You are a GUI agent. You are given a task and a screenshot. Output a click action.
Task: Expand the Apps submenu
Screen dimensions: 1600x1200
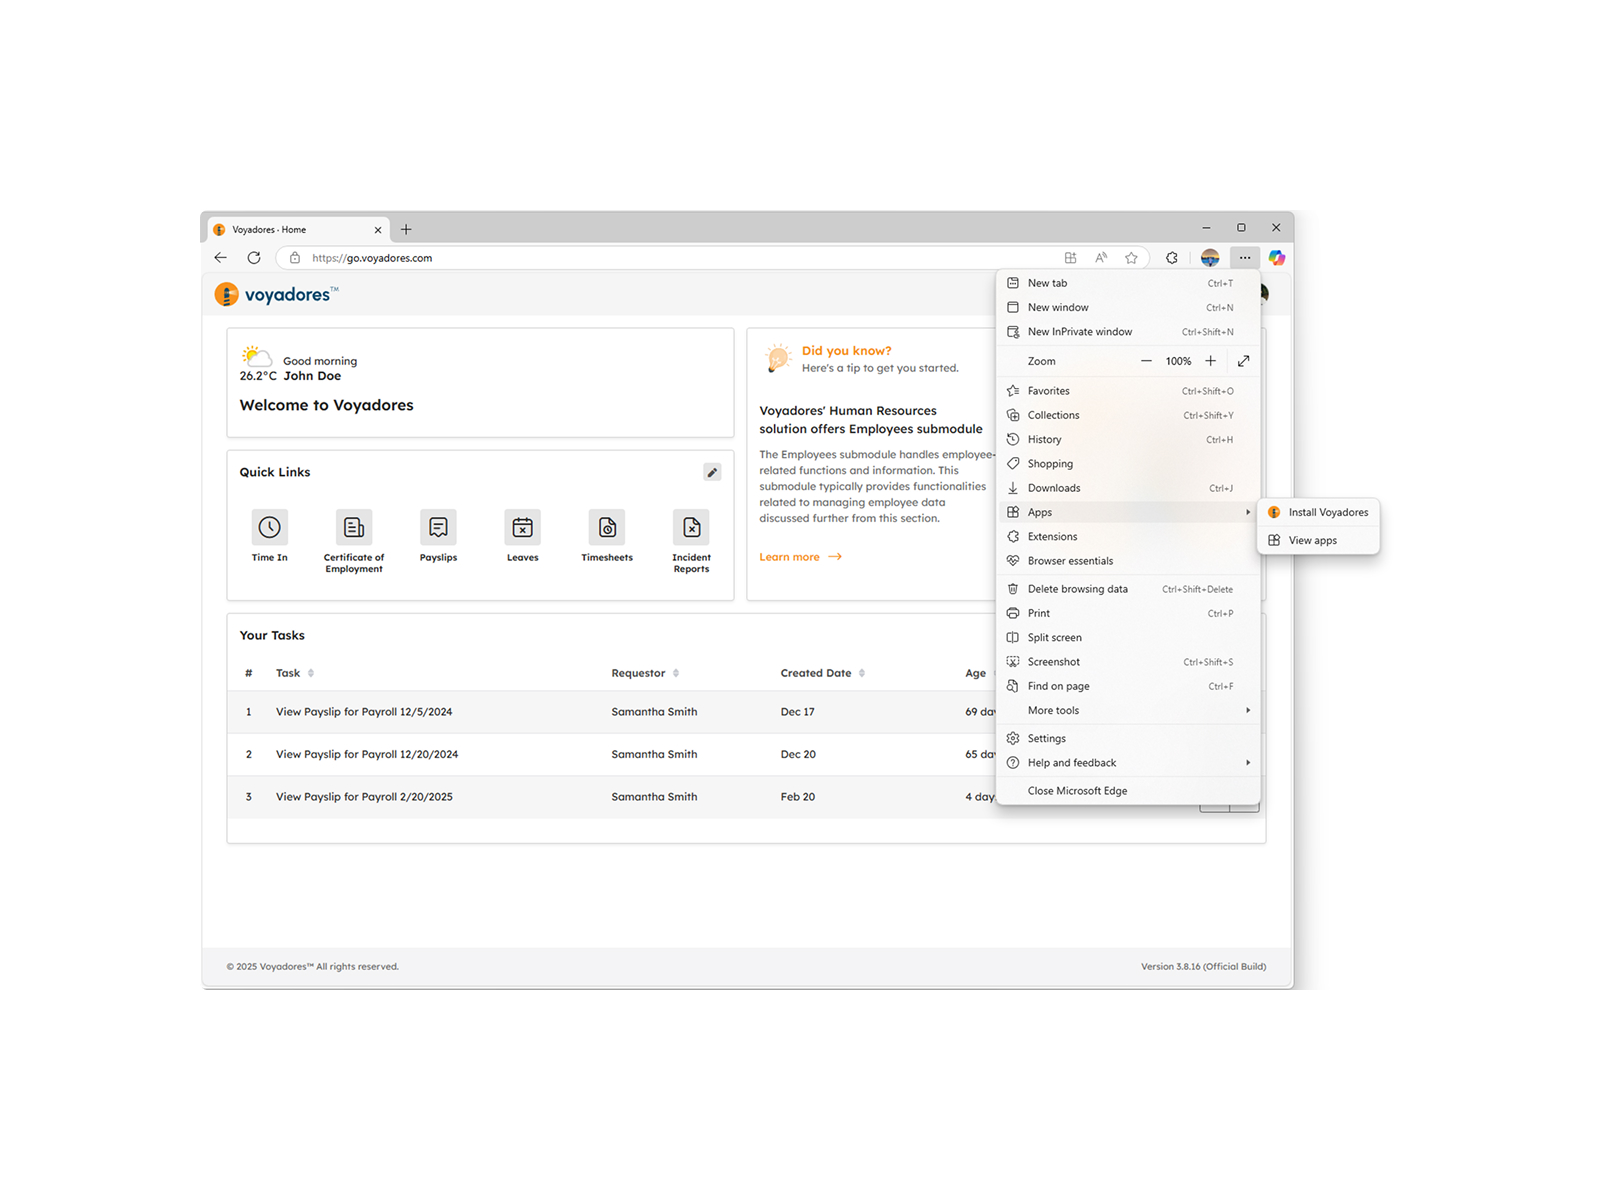point(1128,512)
